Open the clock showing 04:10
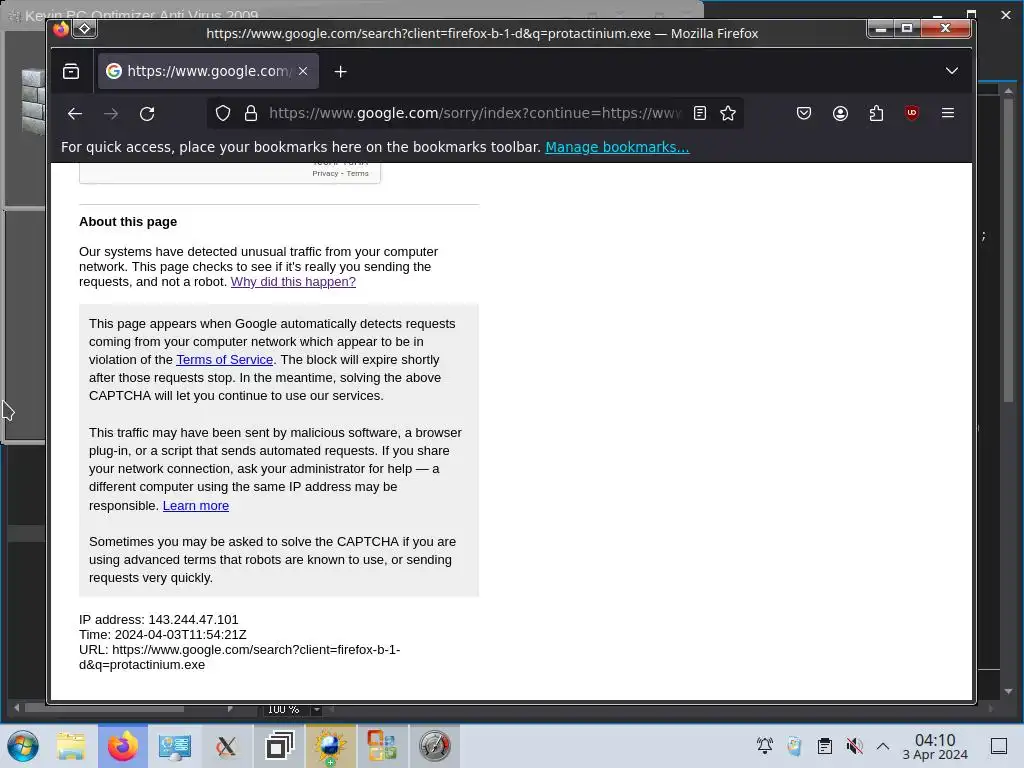The image size is (1024, 768). coord(935,746)
